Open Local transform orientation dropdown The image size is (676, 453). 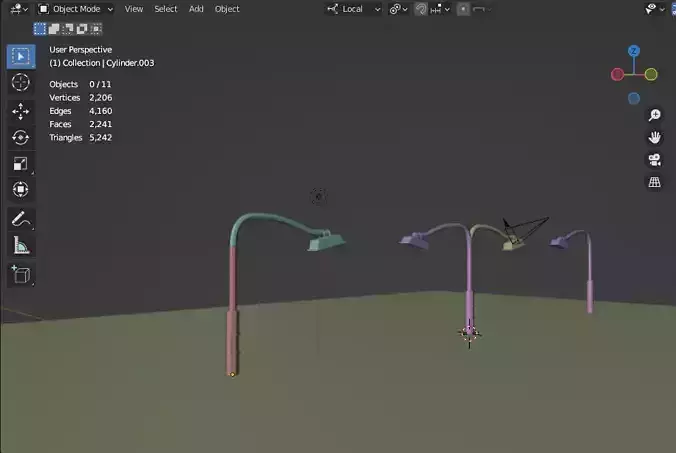354,9
